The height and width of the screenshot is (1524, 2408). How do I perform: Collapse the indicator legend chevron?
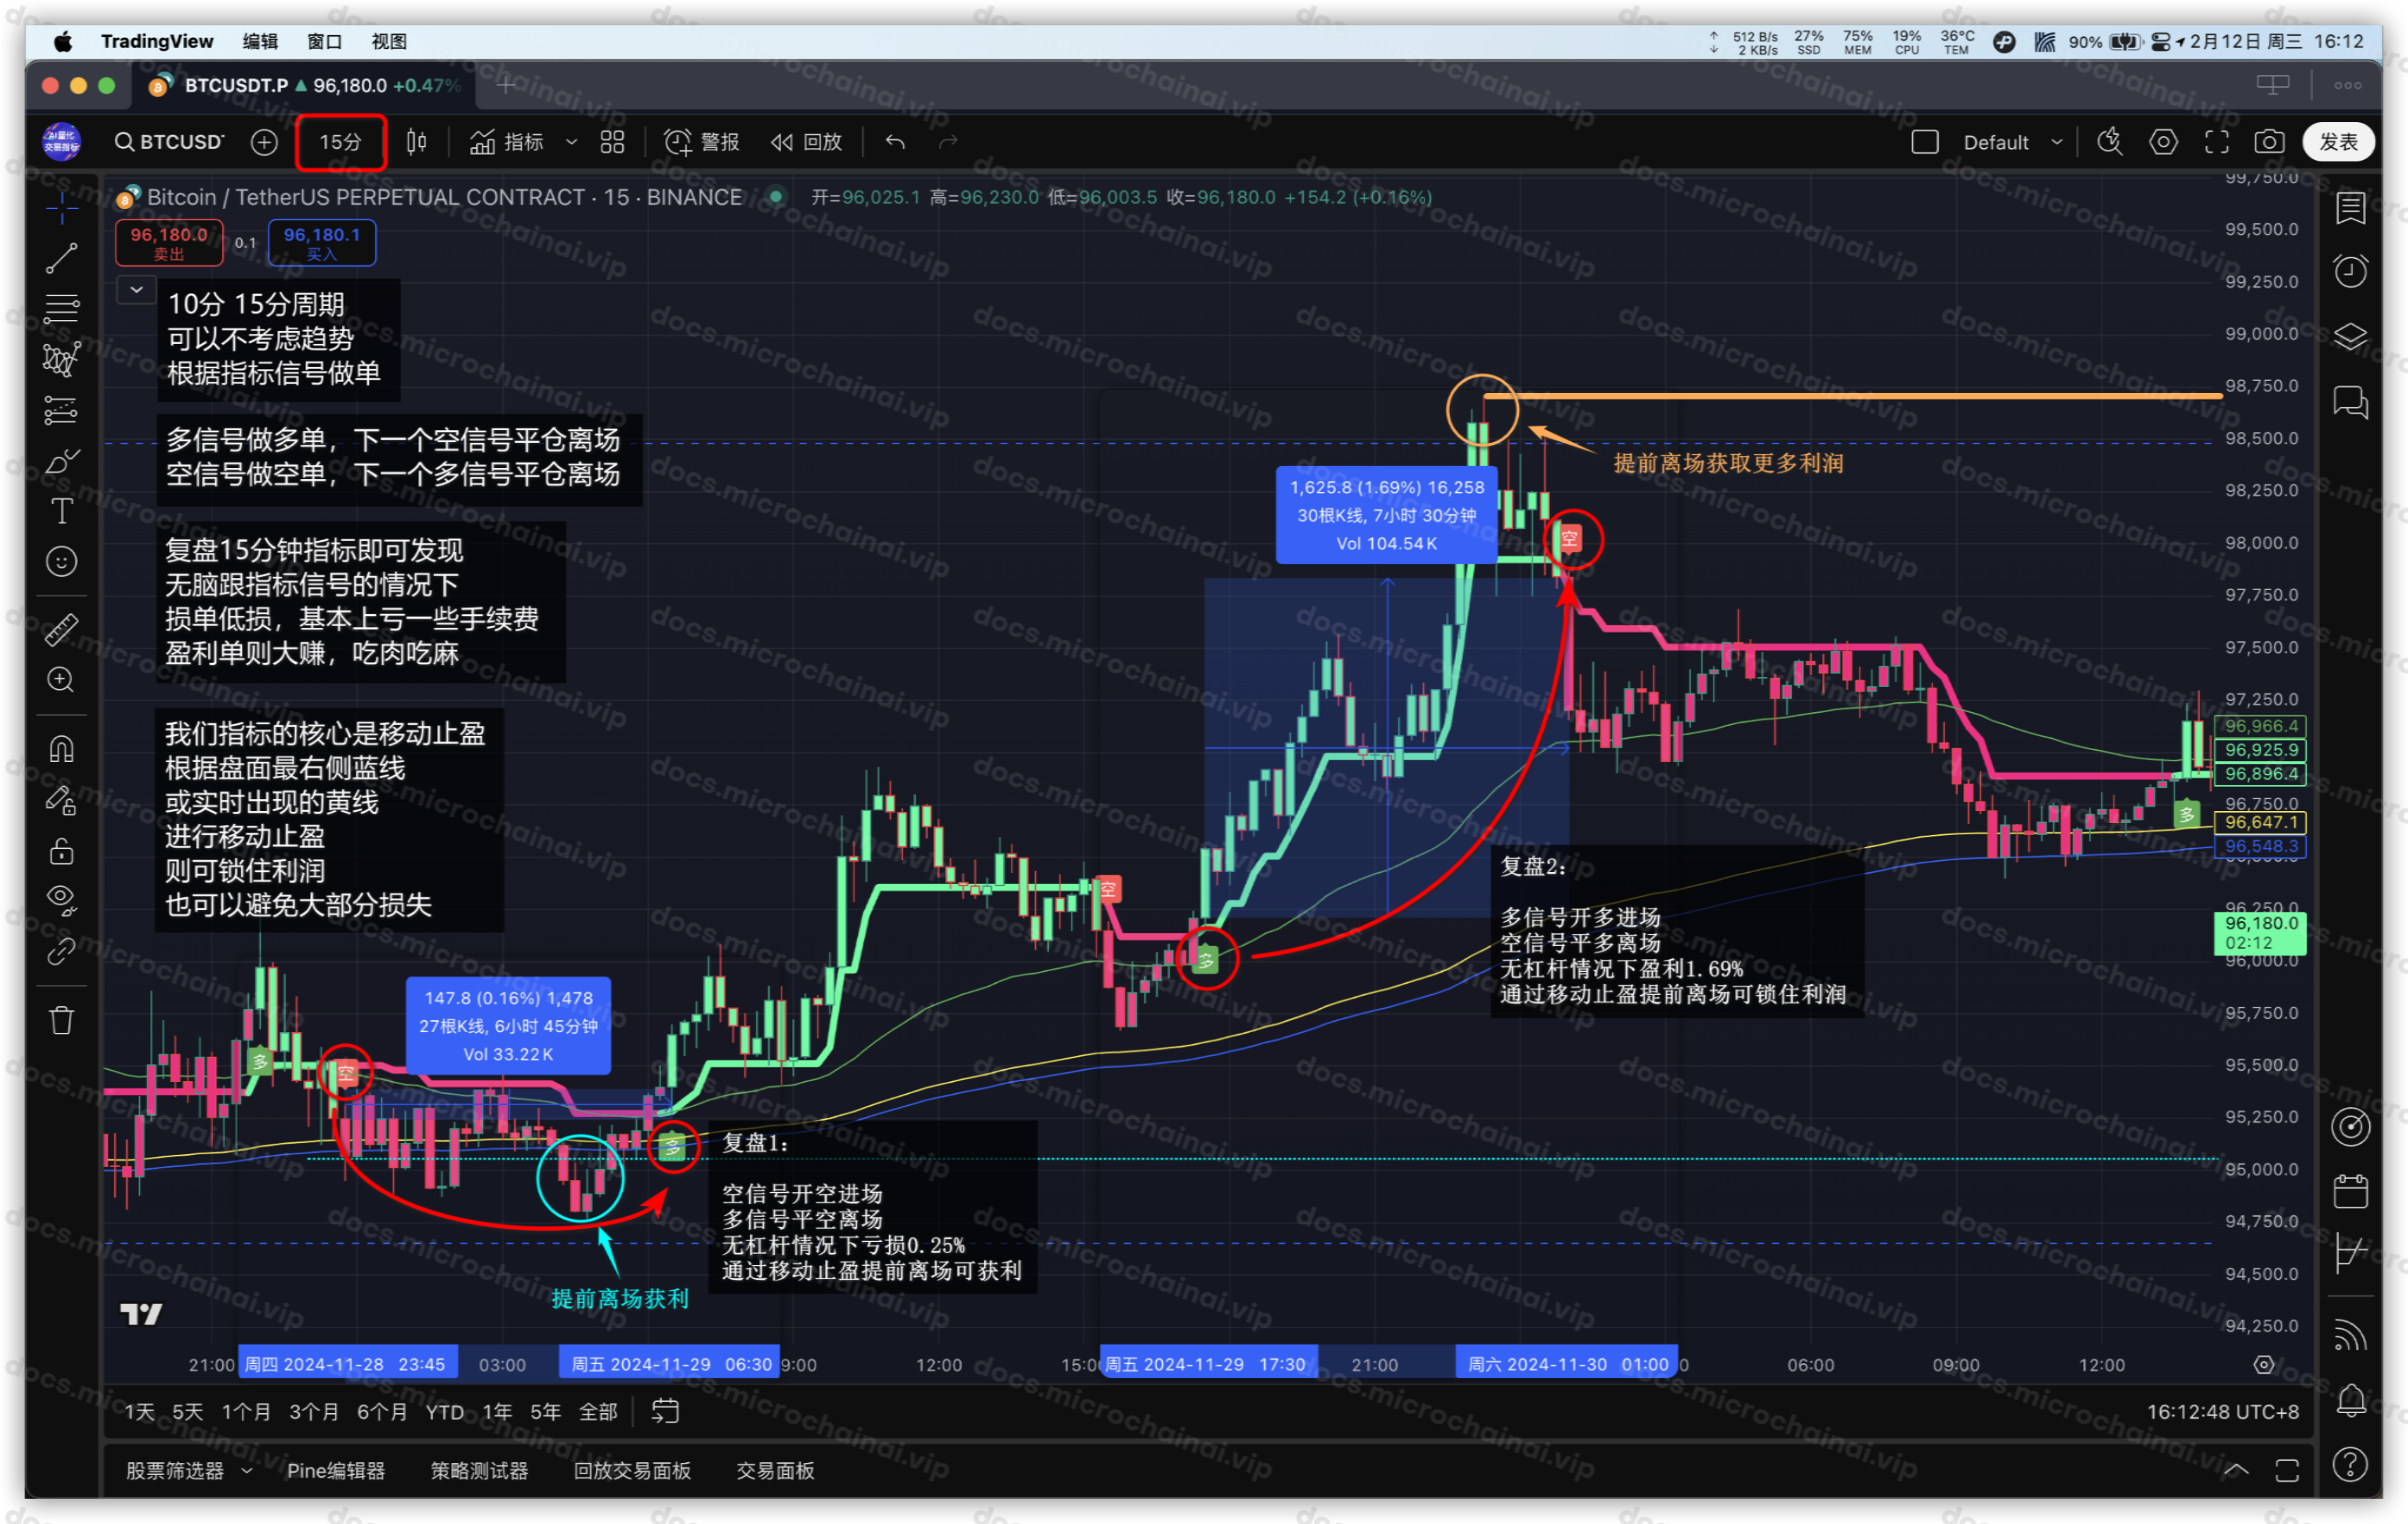click(136, 290)
